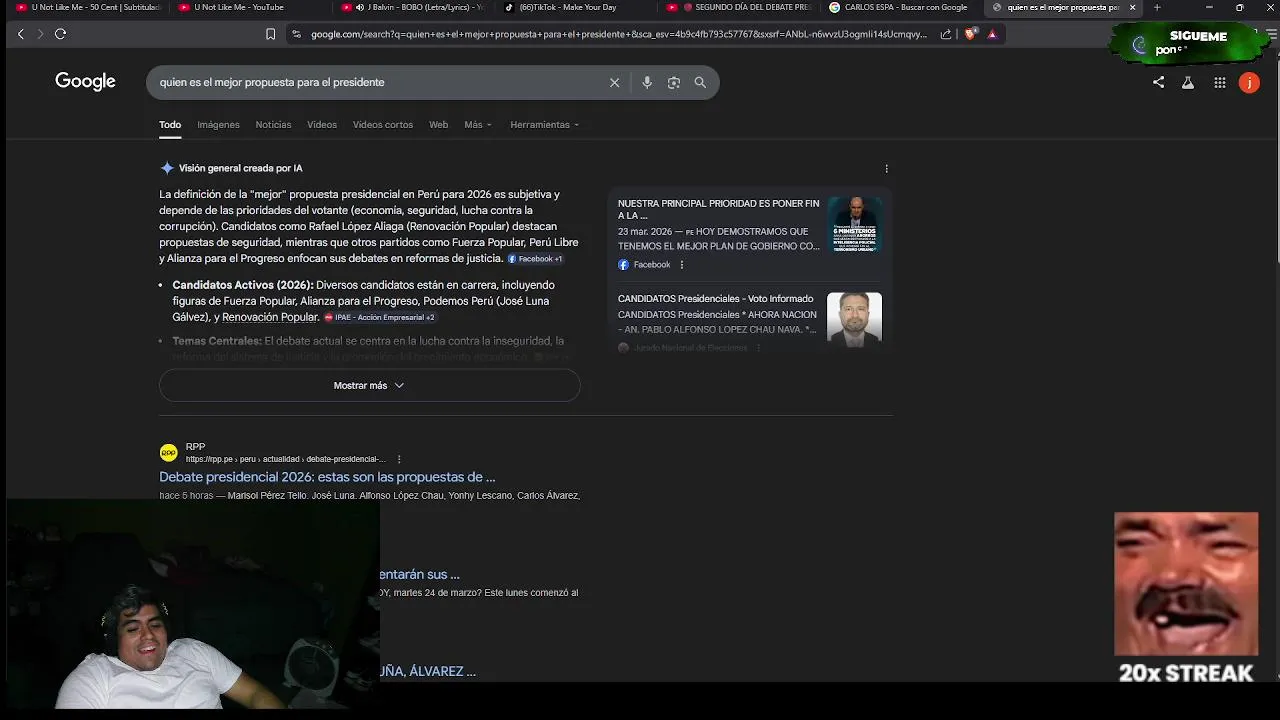
Task: Open the Google account avatar
Action: tap(1249, 83)
